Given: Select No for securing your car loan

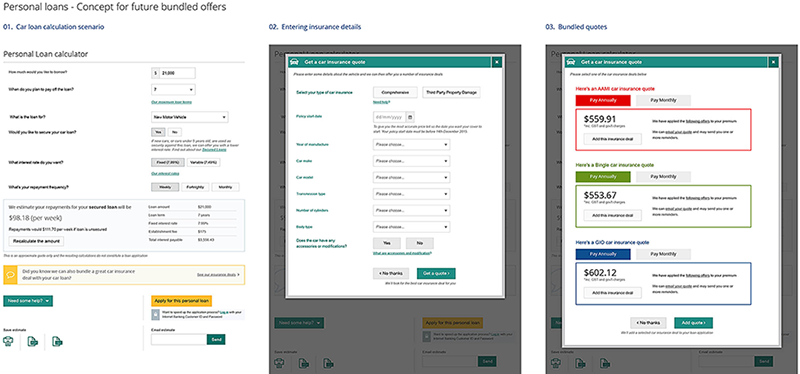Looking at the screenshot, I should point(173,132).
